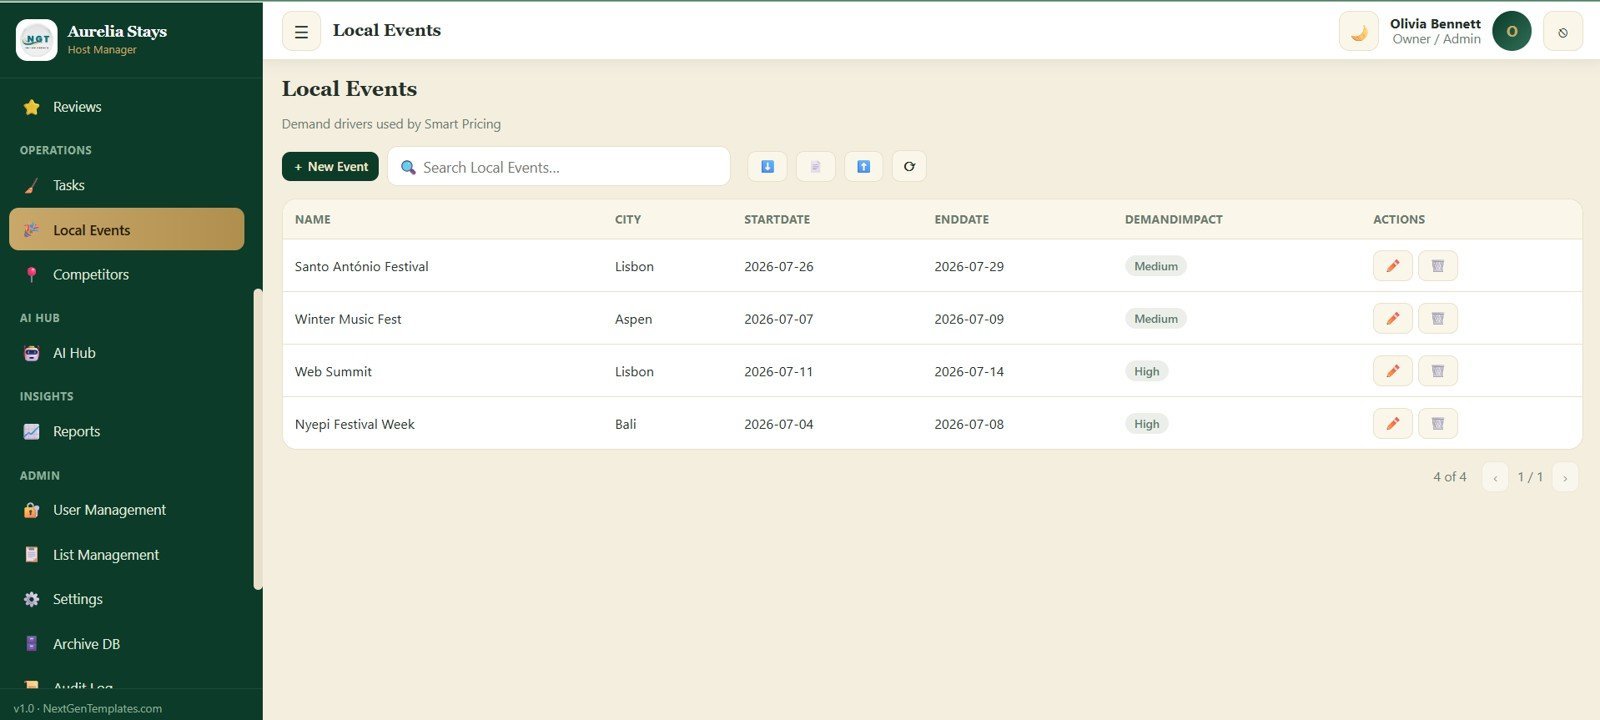This screenshot has width=1600, height=720.
Task: Delete the Nyepi Festival Week event
Action: click(1437, 423)
